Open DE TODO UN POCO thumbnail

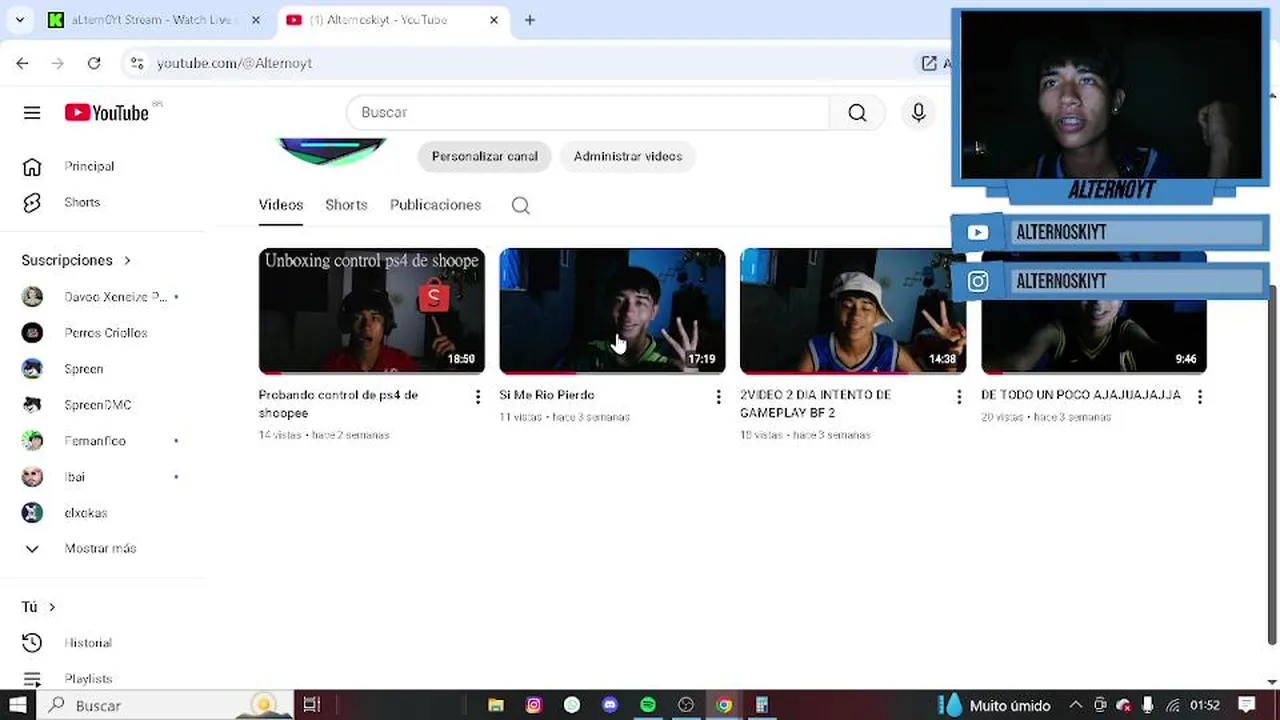(x=1094, y=311)
